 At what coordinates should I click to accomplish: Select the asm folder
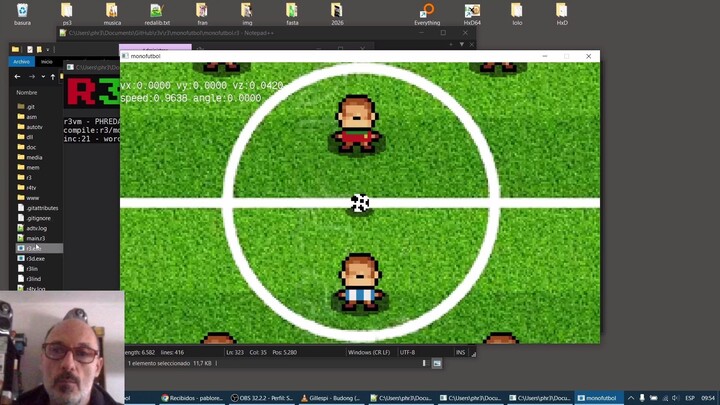(31, 117)
